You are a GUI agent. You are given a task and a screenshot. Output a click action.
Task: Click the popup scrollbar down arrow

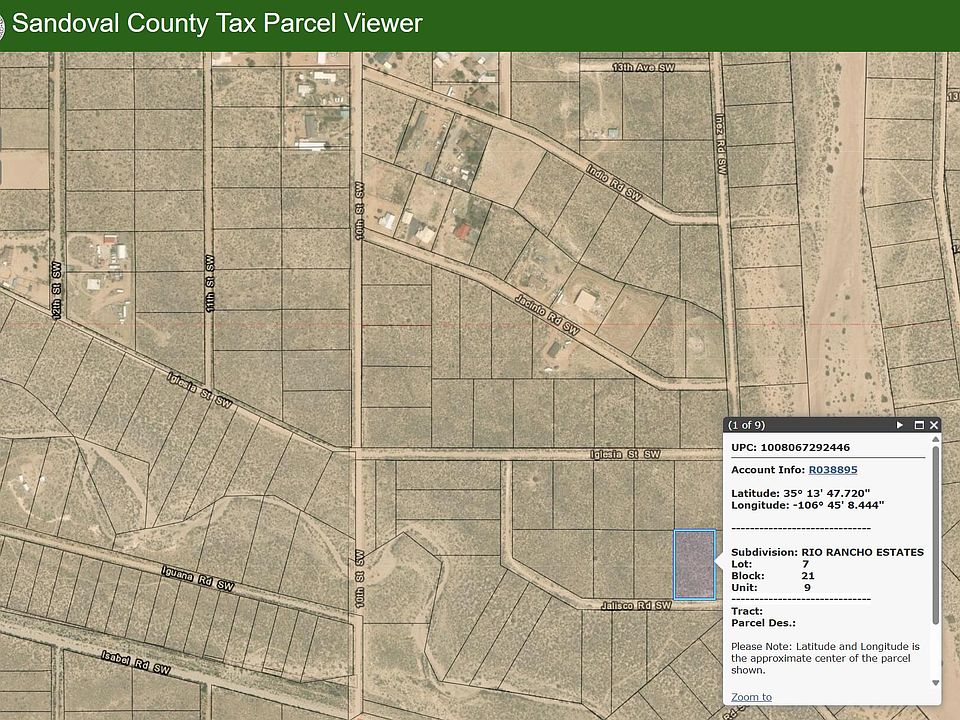tap(936, 683)
